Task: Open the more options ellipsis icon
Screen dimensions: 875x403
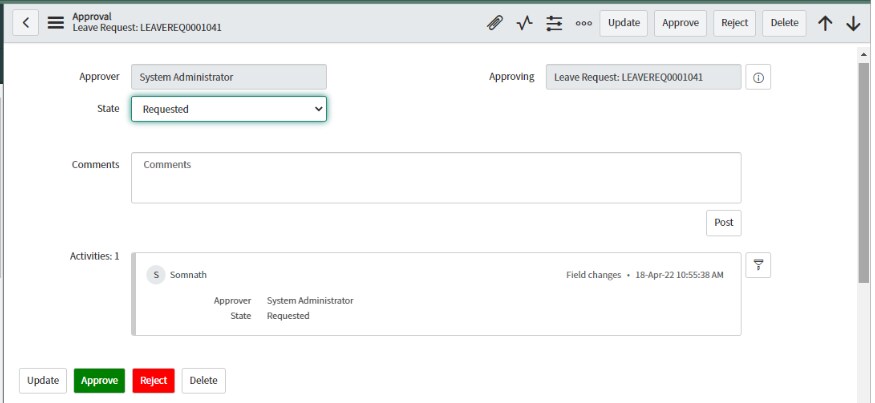Action: point(584,23)
